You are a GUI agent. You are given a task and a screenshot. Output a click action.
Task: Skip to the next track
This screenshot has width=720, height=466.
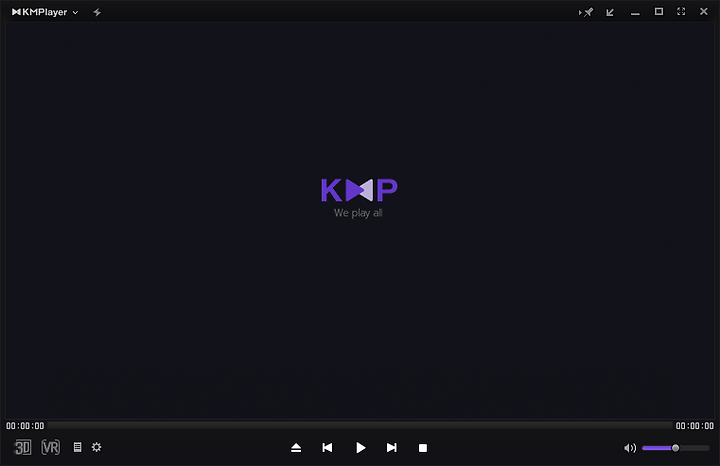click(392, 448)
